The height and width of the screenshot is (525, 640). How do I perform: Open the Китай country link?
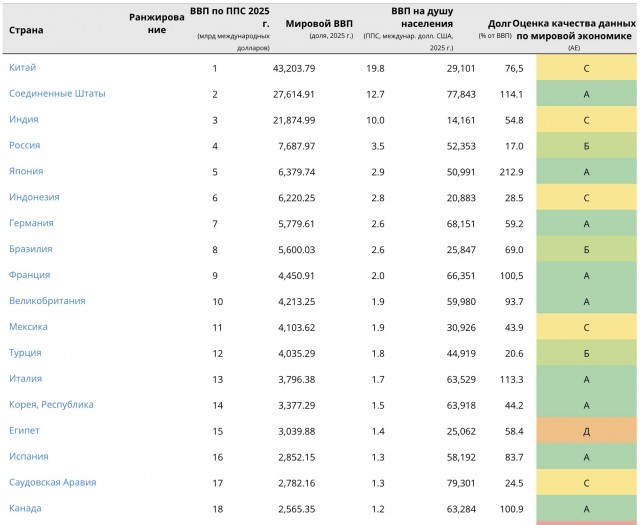(x=22, y=67)
